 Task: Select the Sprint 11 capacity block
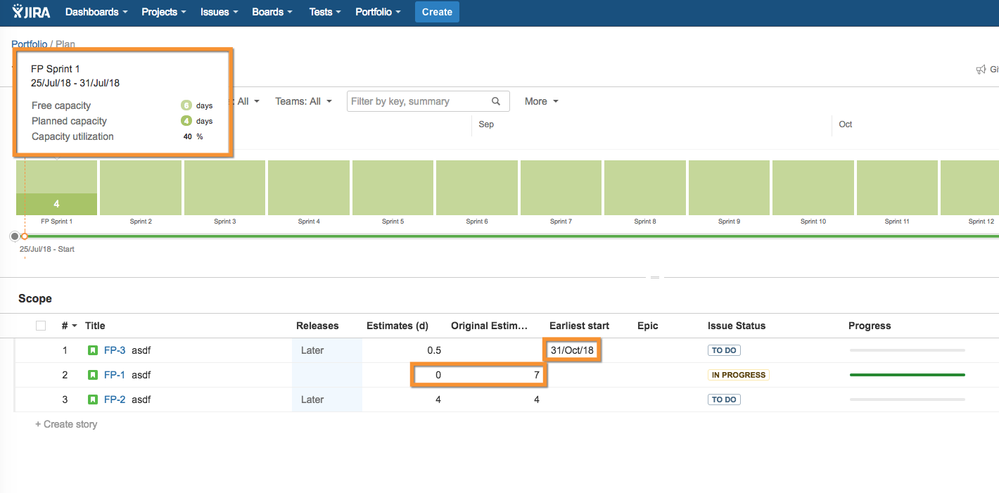pyautogui.click(x=897, y=187)
